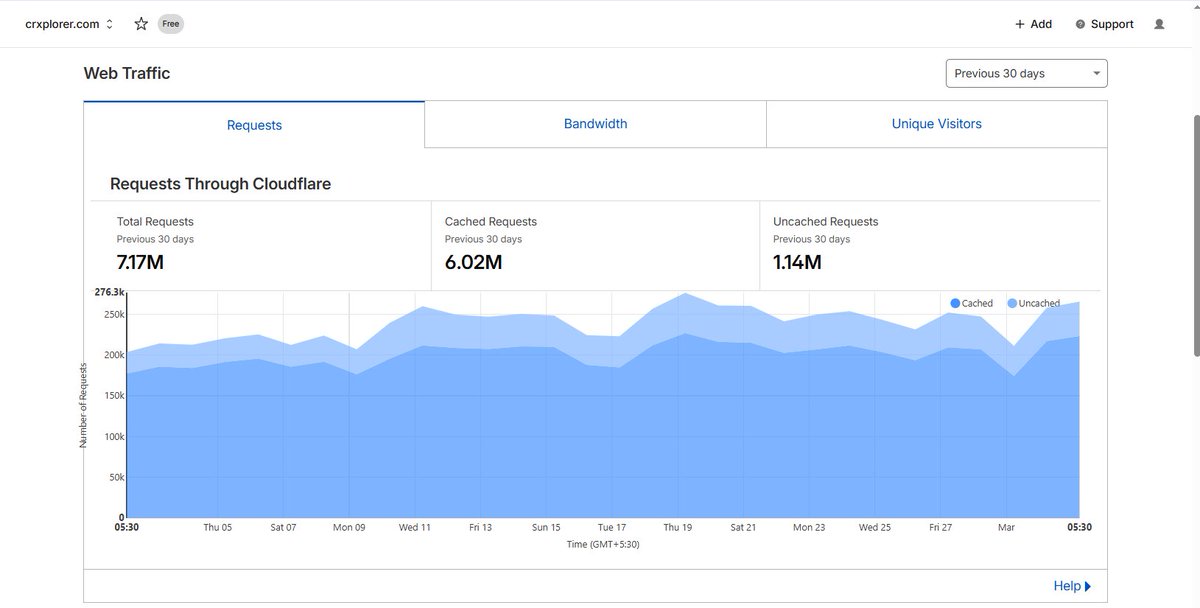Click the Fri 27 axis label
Screen dimensions: 1200x608
coord(940,527)
